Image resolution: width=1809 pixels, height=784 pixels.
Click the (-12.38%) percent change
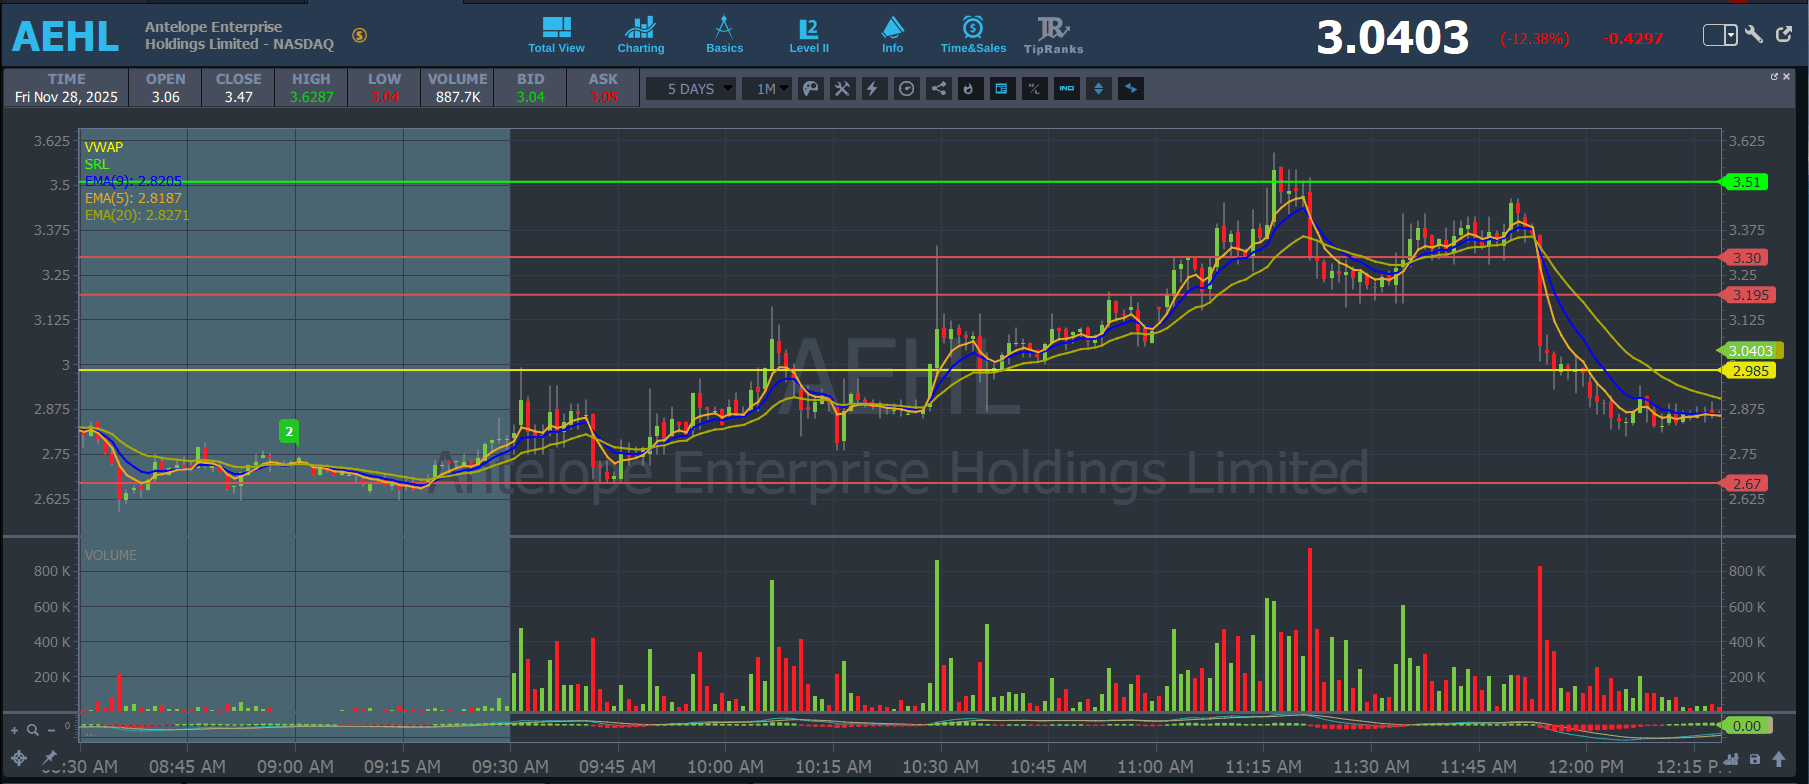[x=1535, y=39]
